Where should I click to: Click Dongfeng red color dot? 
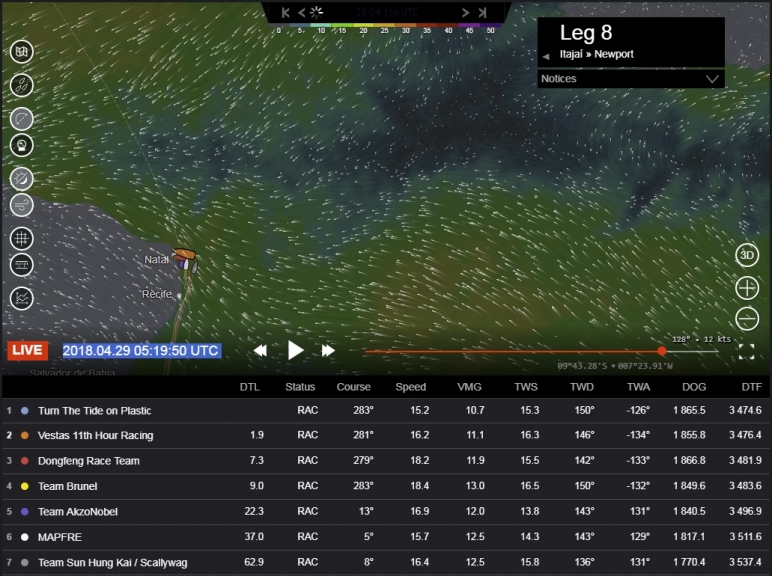[25, 461]
